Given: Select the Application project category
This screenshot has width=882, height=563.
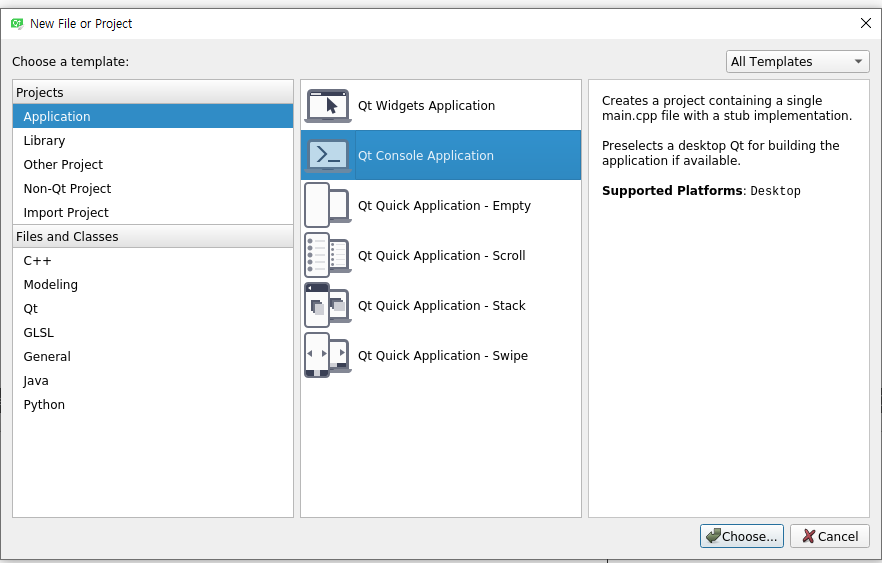Looking at the screenshot, I should [x=153, y=116].
